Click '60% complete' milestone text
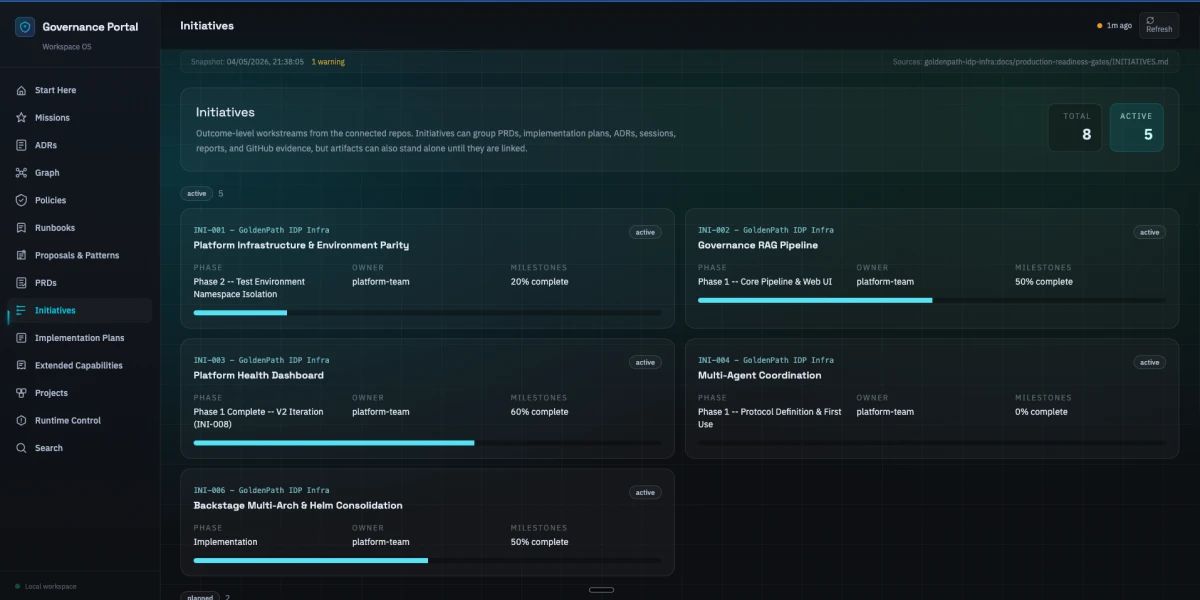The height and width of the screenshot is (600, 1200). [539, 412]
